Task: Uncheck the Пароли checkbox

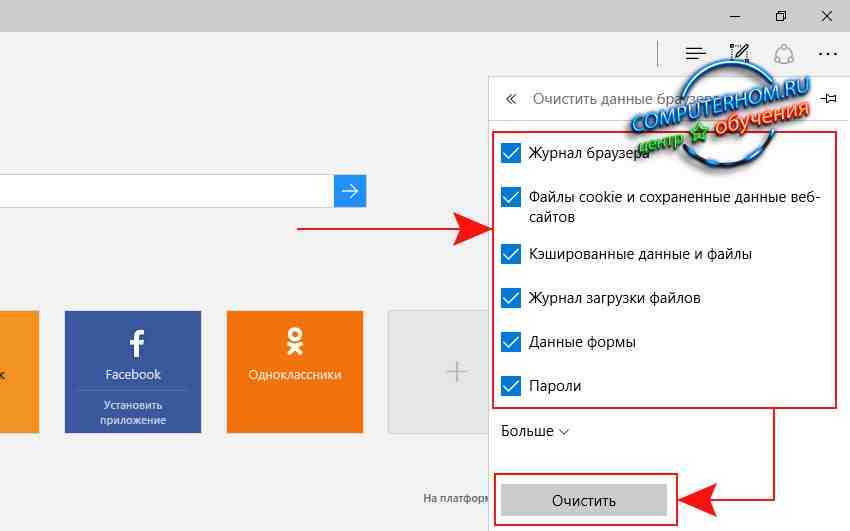Action: (511, 386)
